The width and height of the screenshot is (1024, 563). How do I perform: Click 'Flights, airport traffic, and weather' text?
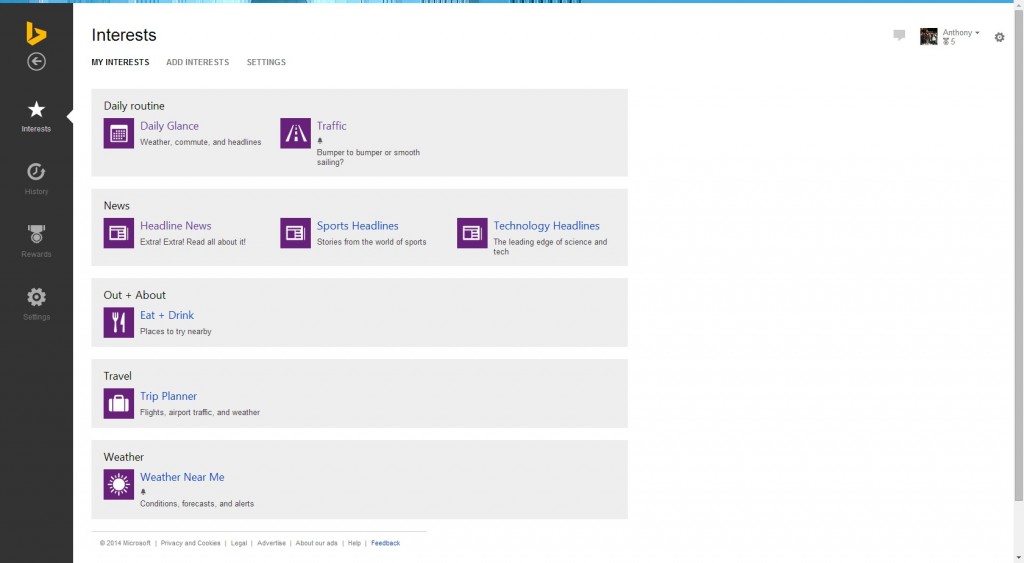coord(200,412)
